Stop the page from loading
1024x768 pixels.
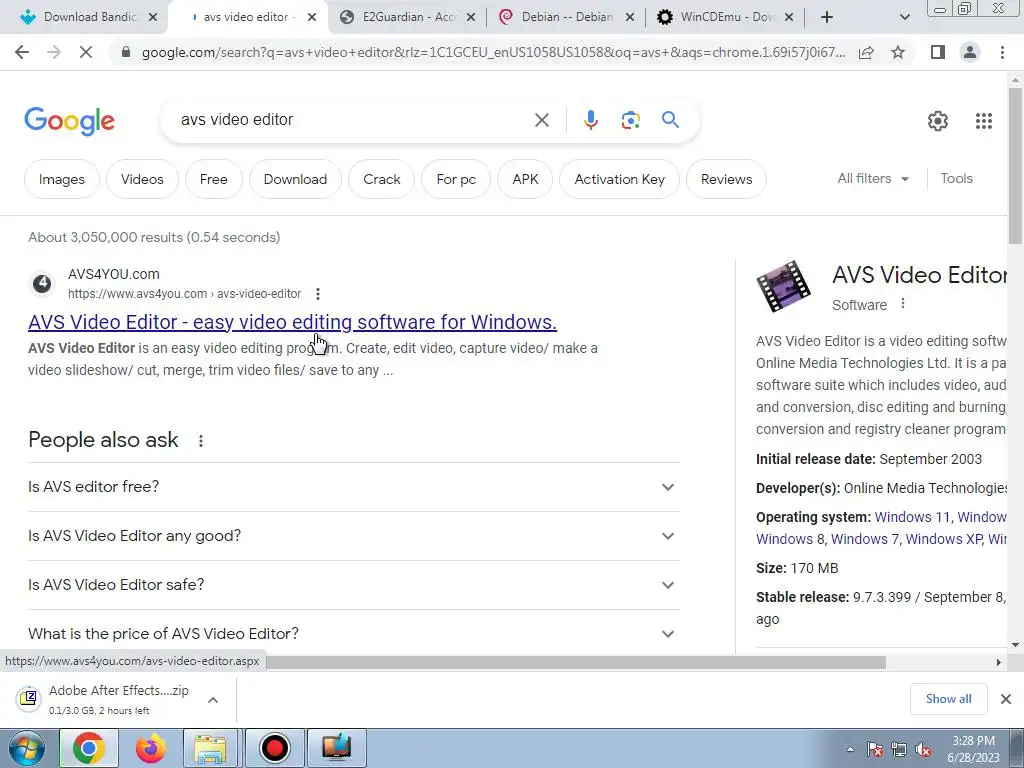click(86, 52)
